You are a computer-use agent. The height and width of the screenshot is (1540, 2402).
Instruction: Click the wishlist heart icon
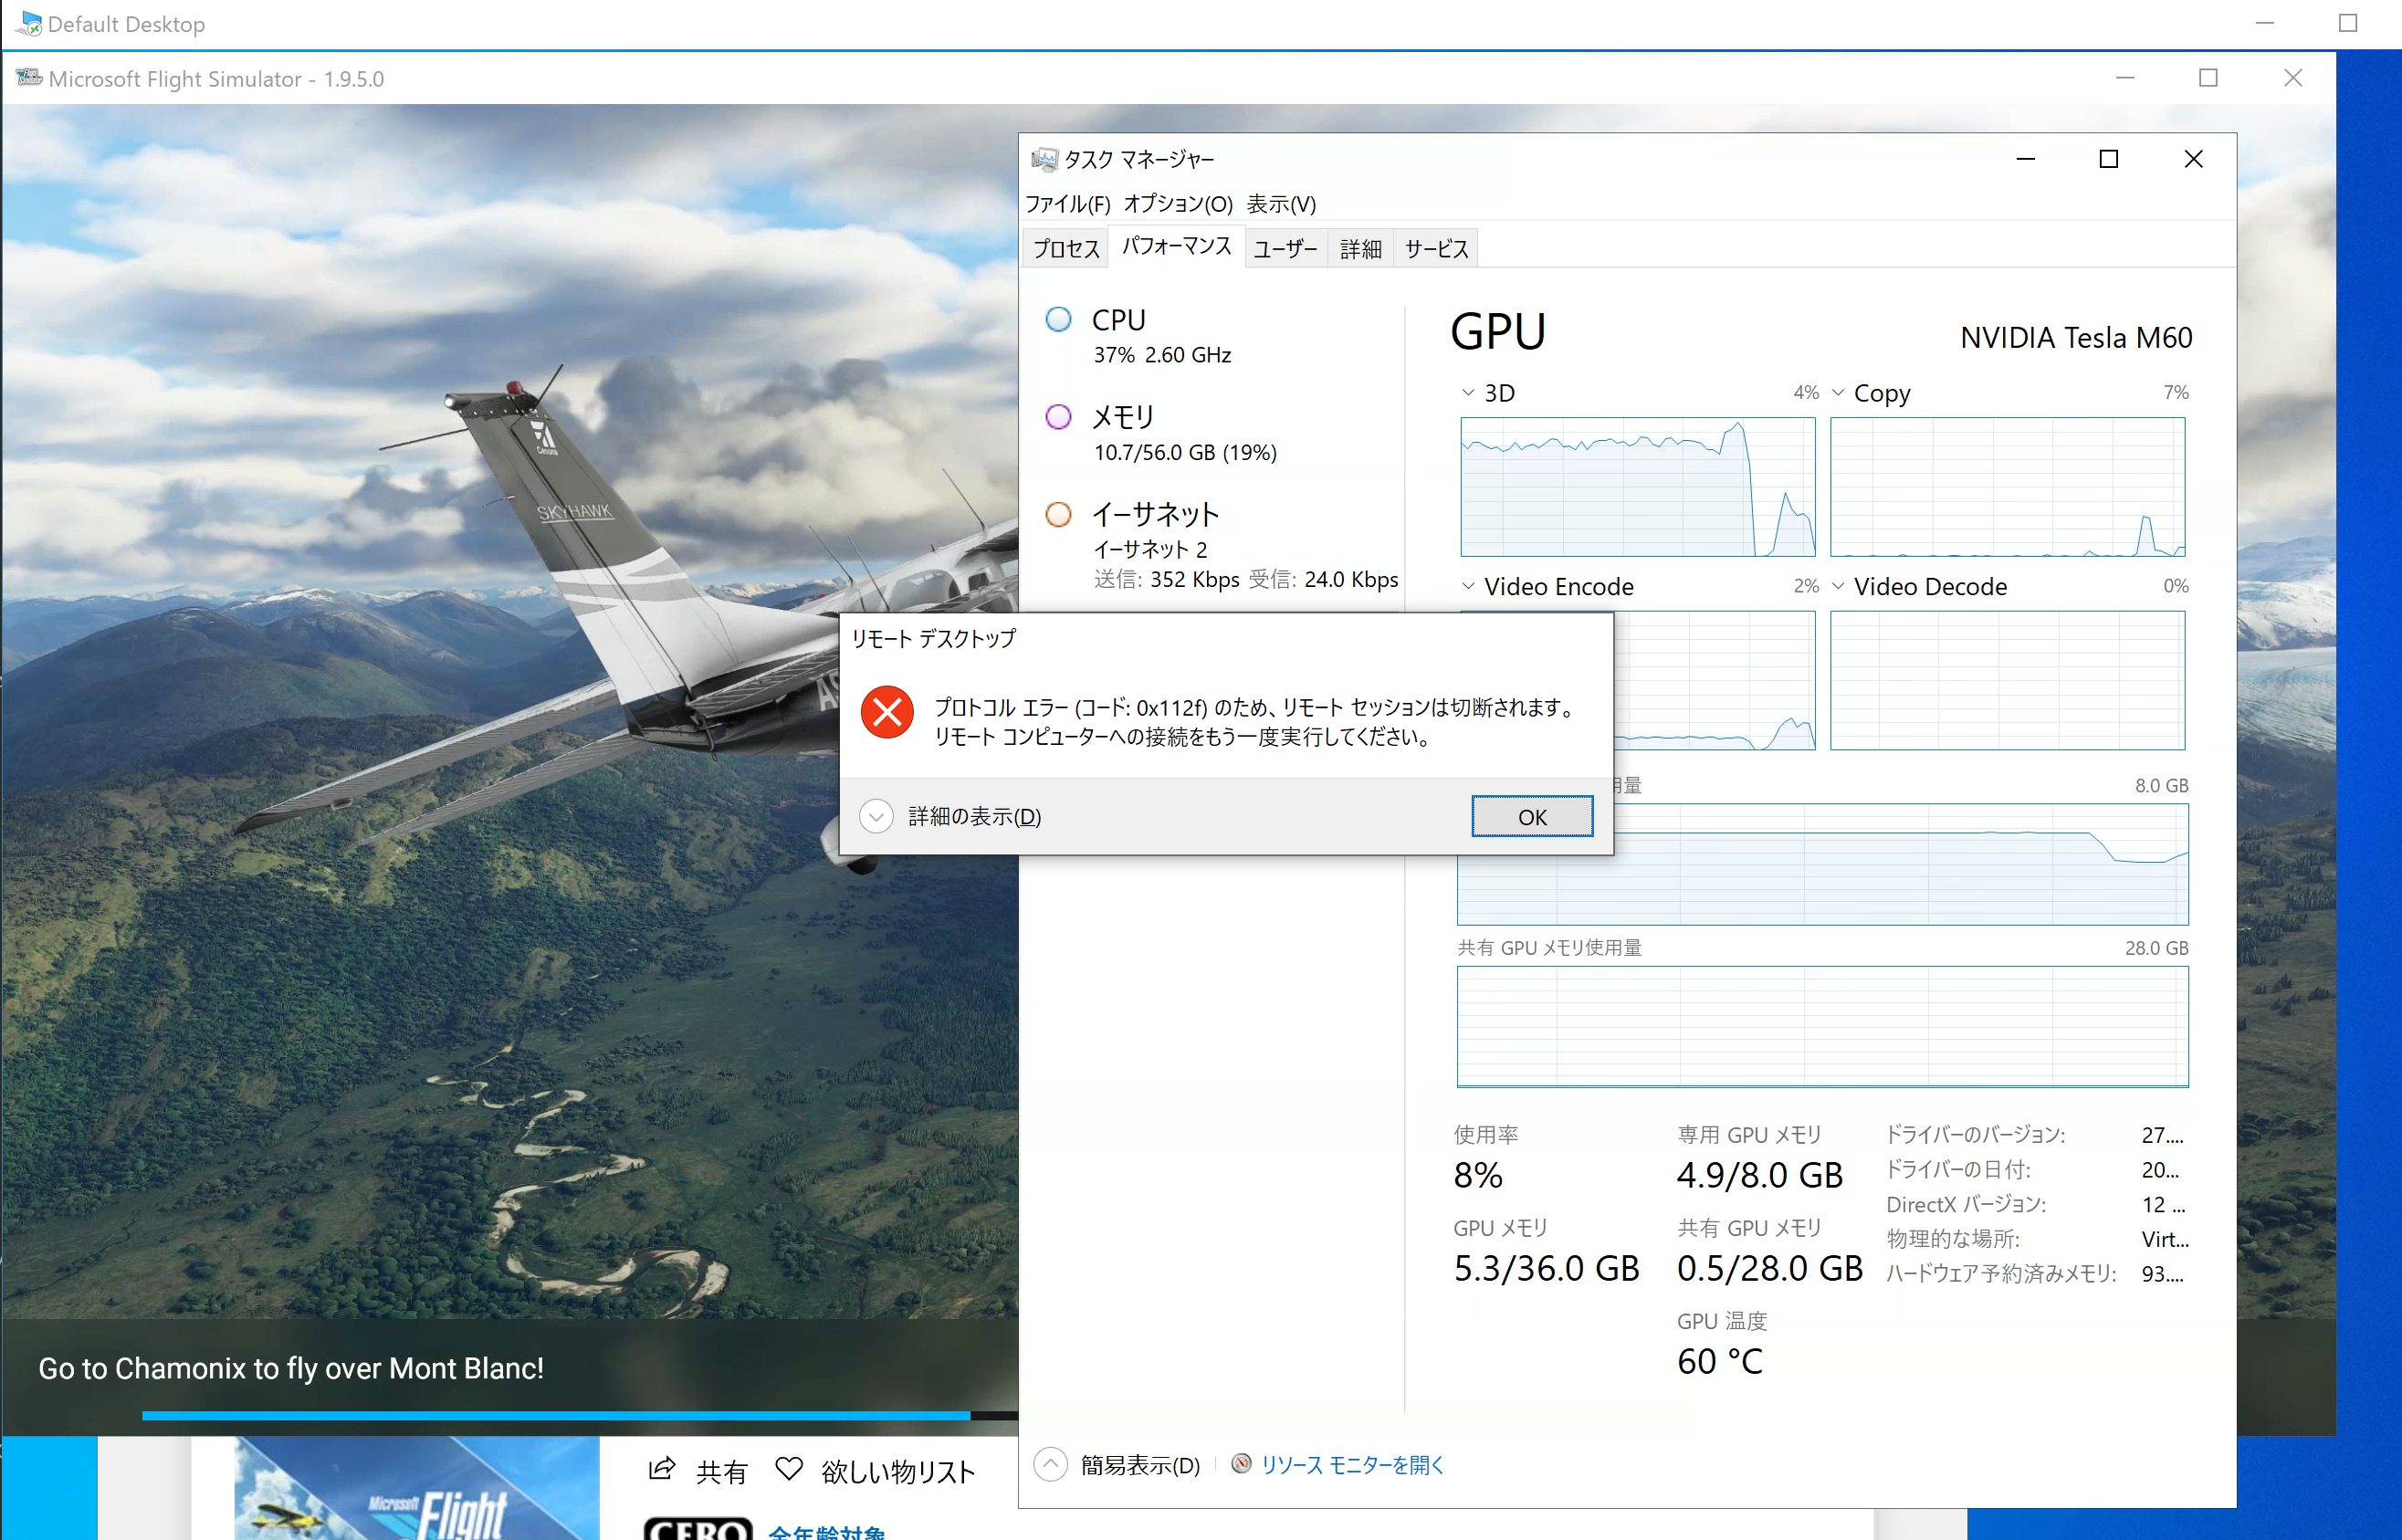[x=789, y=1469]
